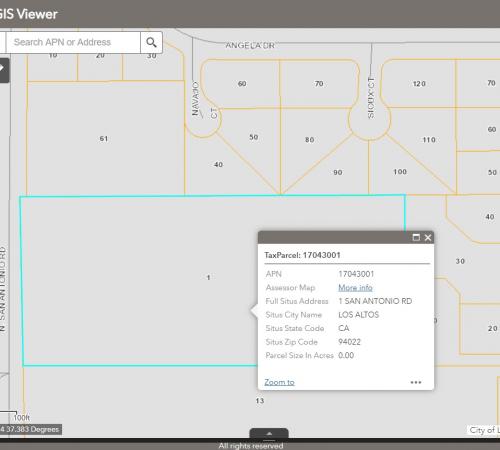The image size is (500, 450).
Task: Click the Zoom to link
Action: pos(279,382)
